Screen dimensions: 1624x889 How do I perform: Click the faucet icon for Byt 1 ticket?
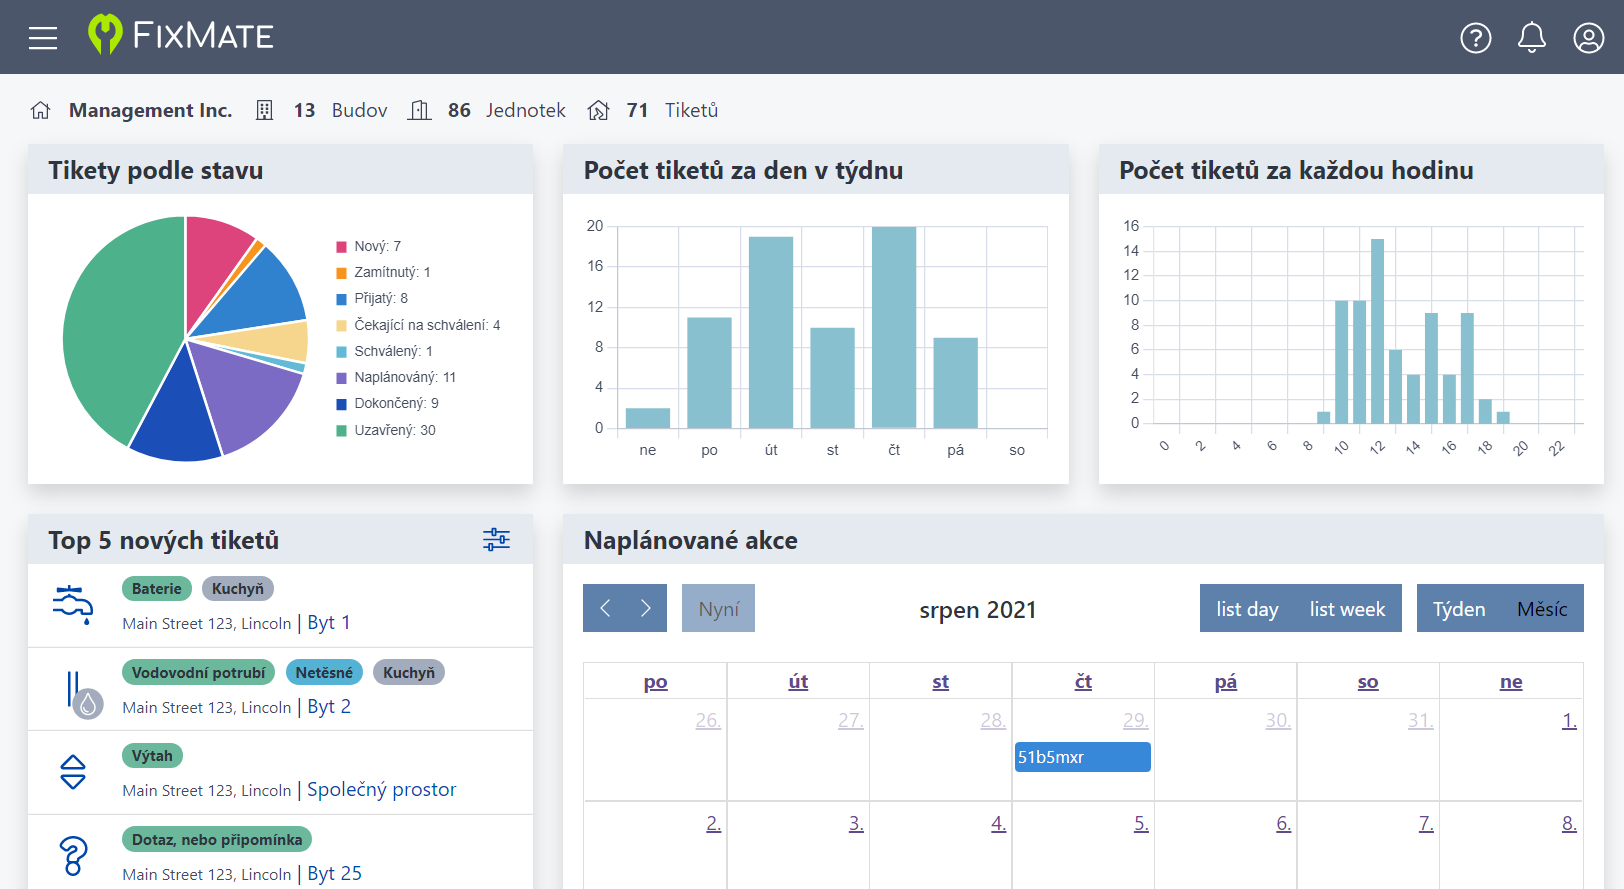click(73, 605)
